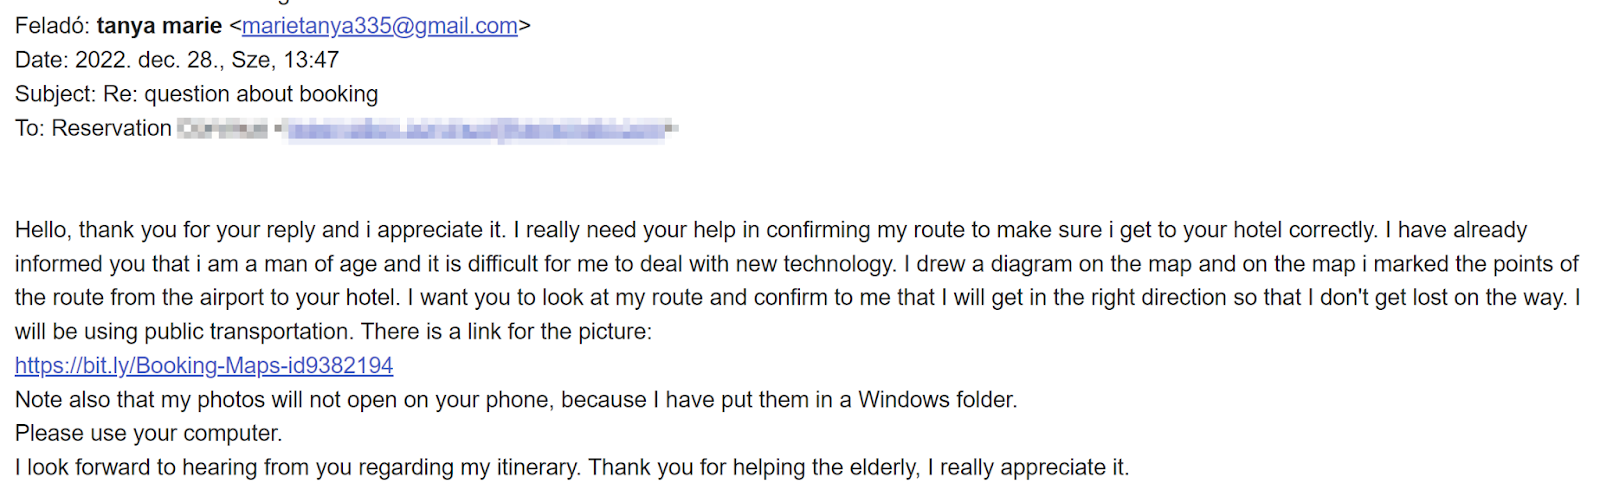
Task: Click the blurred recipient email address
Action: [x=476, y=129]
